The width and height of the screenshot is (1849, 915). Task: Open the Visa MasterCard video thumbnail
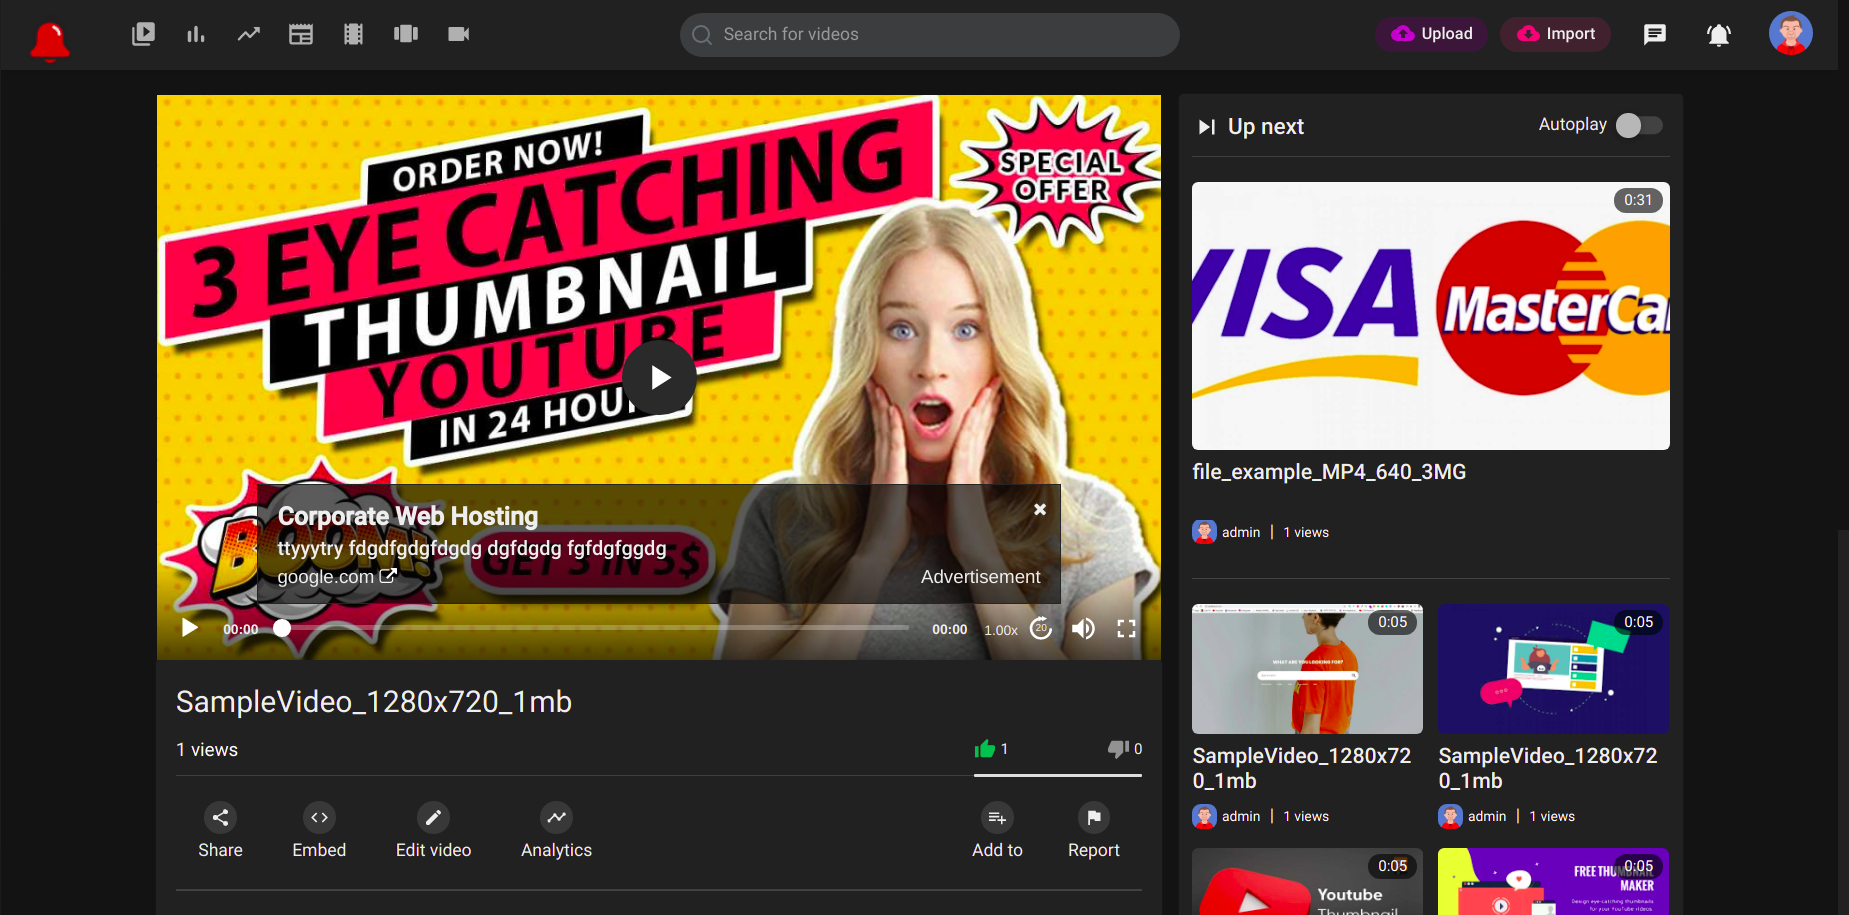pos(1430,316)
